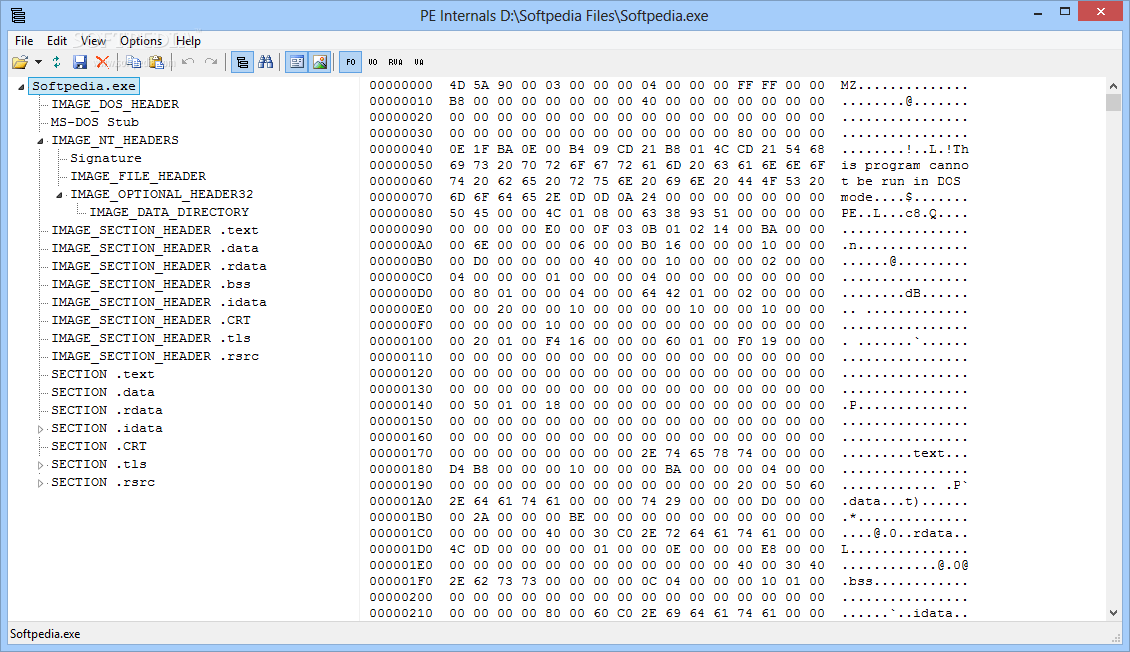The height and width of the screenshot is (652, 1130).
Task: Open the Help menu
Action: click(x=188, y=41)
